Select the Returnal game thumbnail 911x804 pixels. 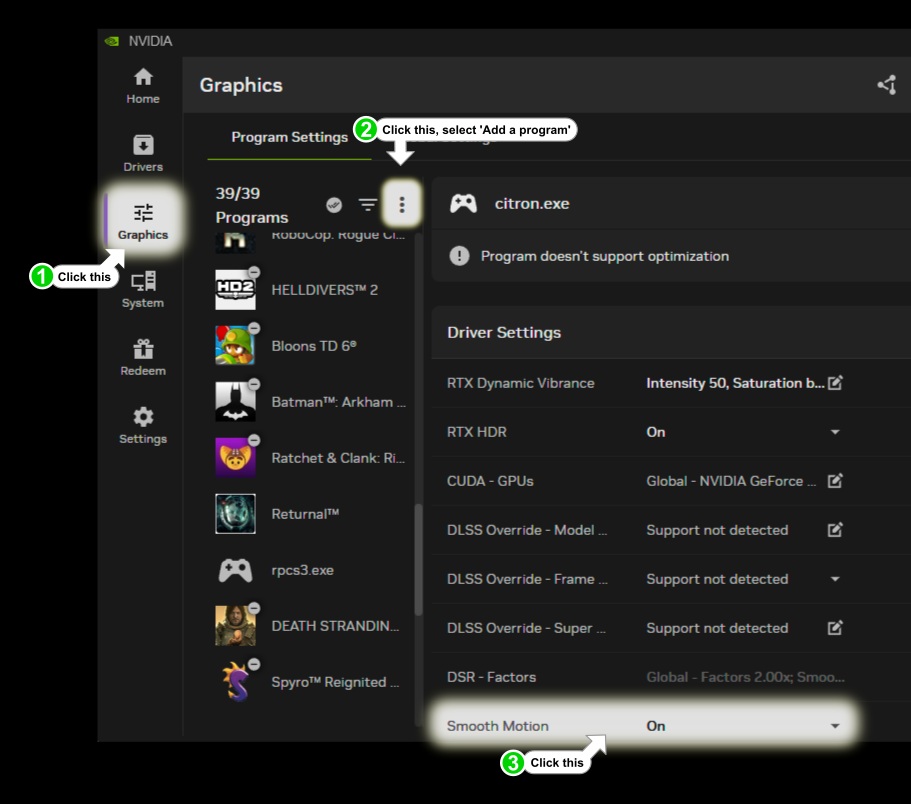point(235,514)
